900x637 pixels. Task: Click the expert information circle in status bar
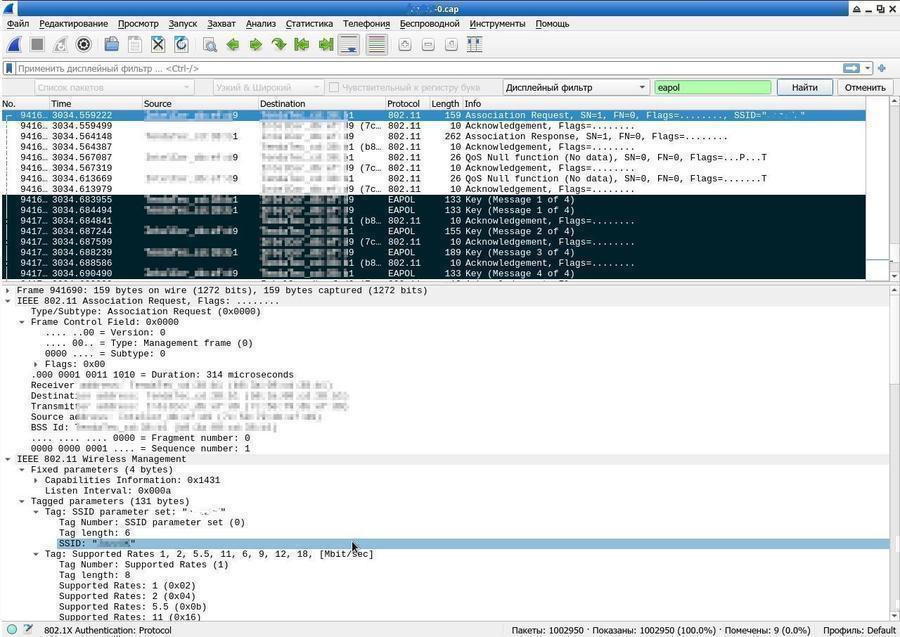click(x=12, y=630)
